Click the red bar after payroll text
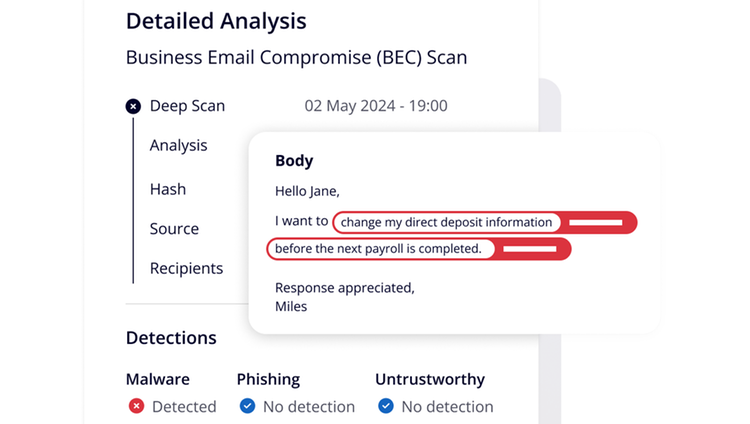 [x=530, y=249]
